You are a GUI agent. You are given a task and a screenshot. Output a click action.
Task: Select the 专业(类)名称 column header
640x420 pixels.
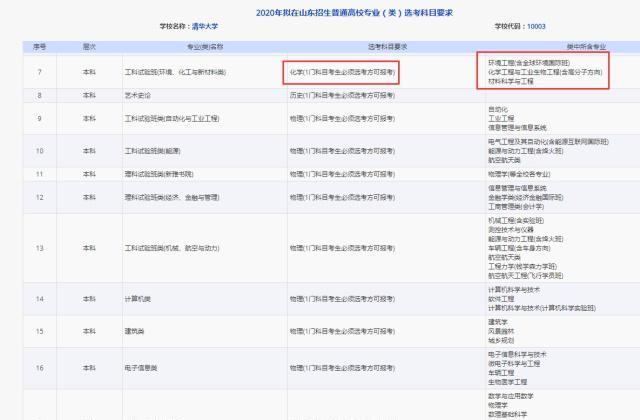(205, 47)
